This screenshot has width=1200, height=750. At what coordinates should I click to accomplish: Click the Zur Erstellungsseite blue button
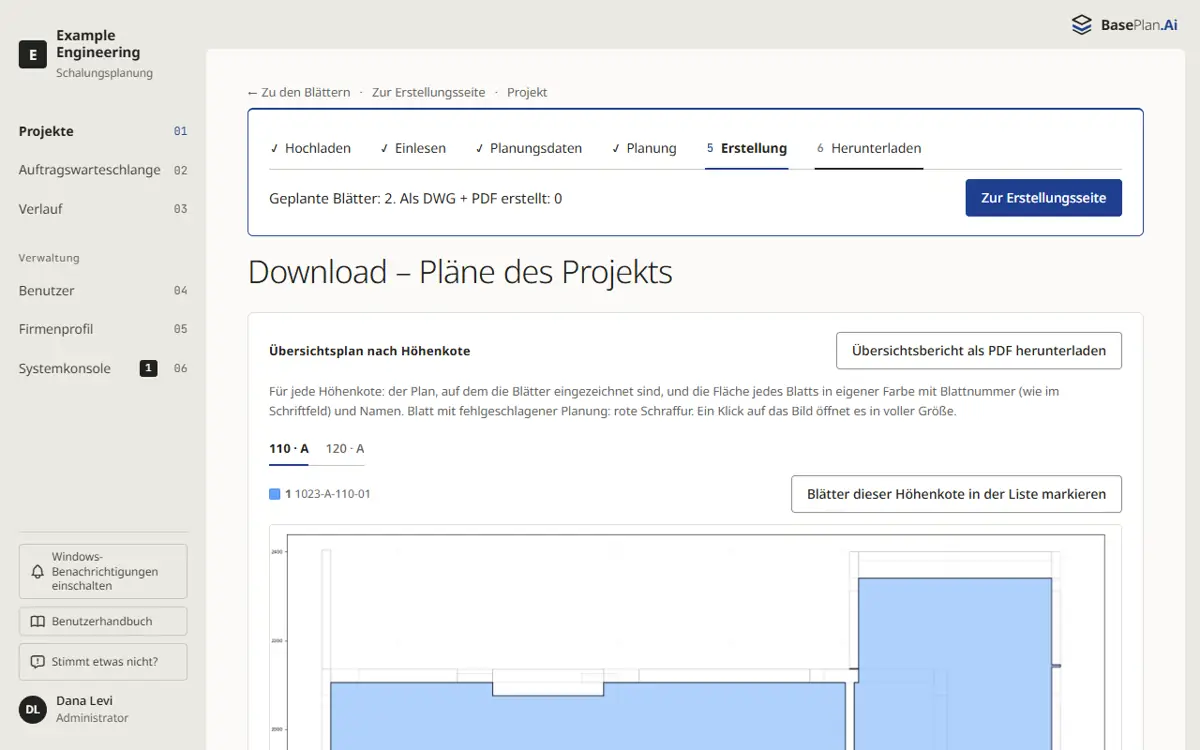click(x=1043, y=198)
